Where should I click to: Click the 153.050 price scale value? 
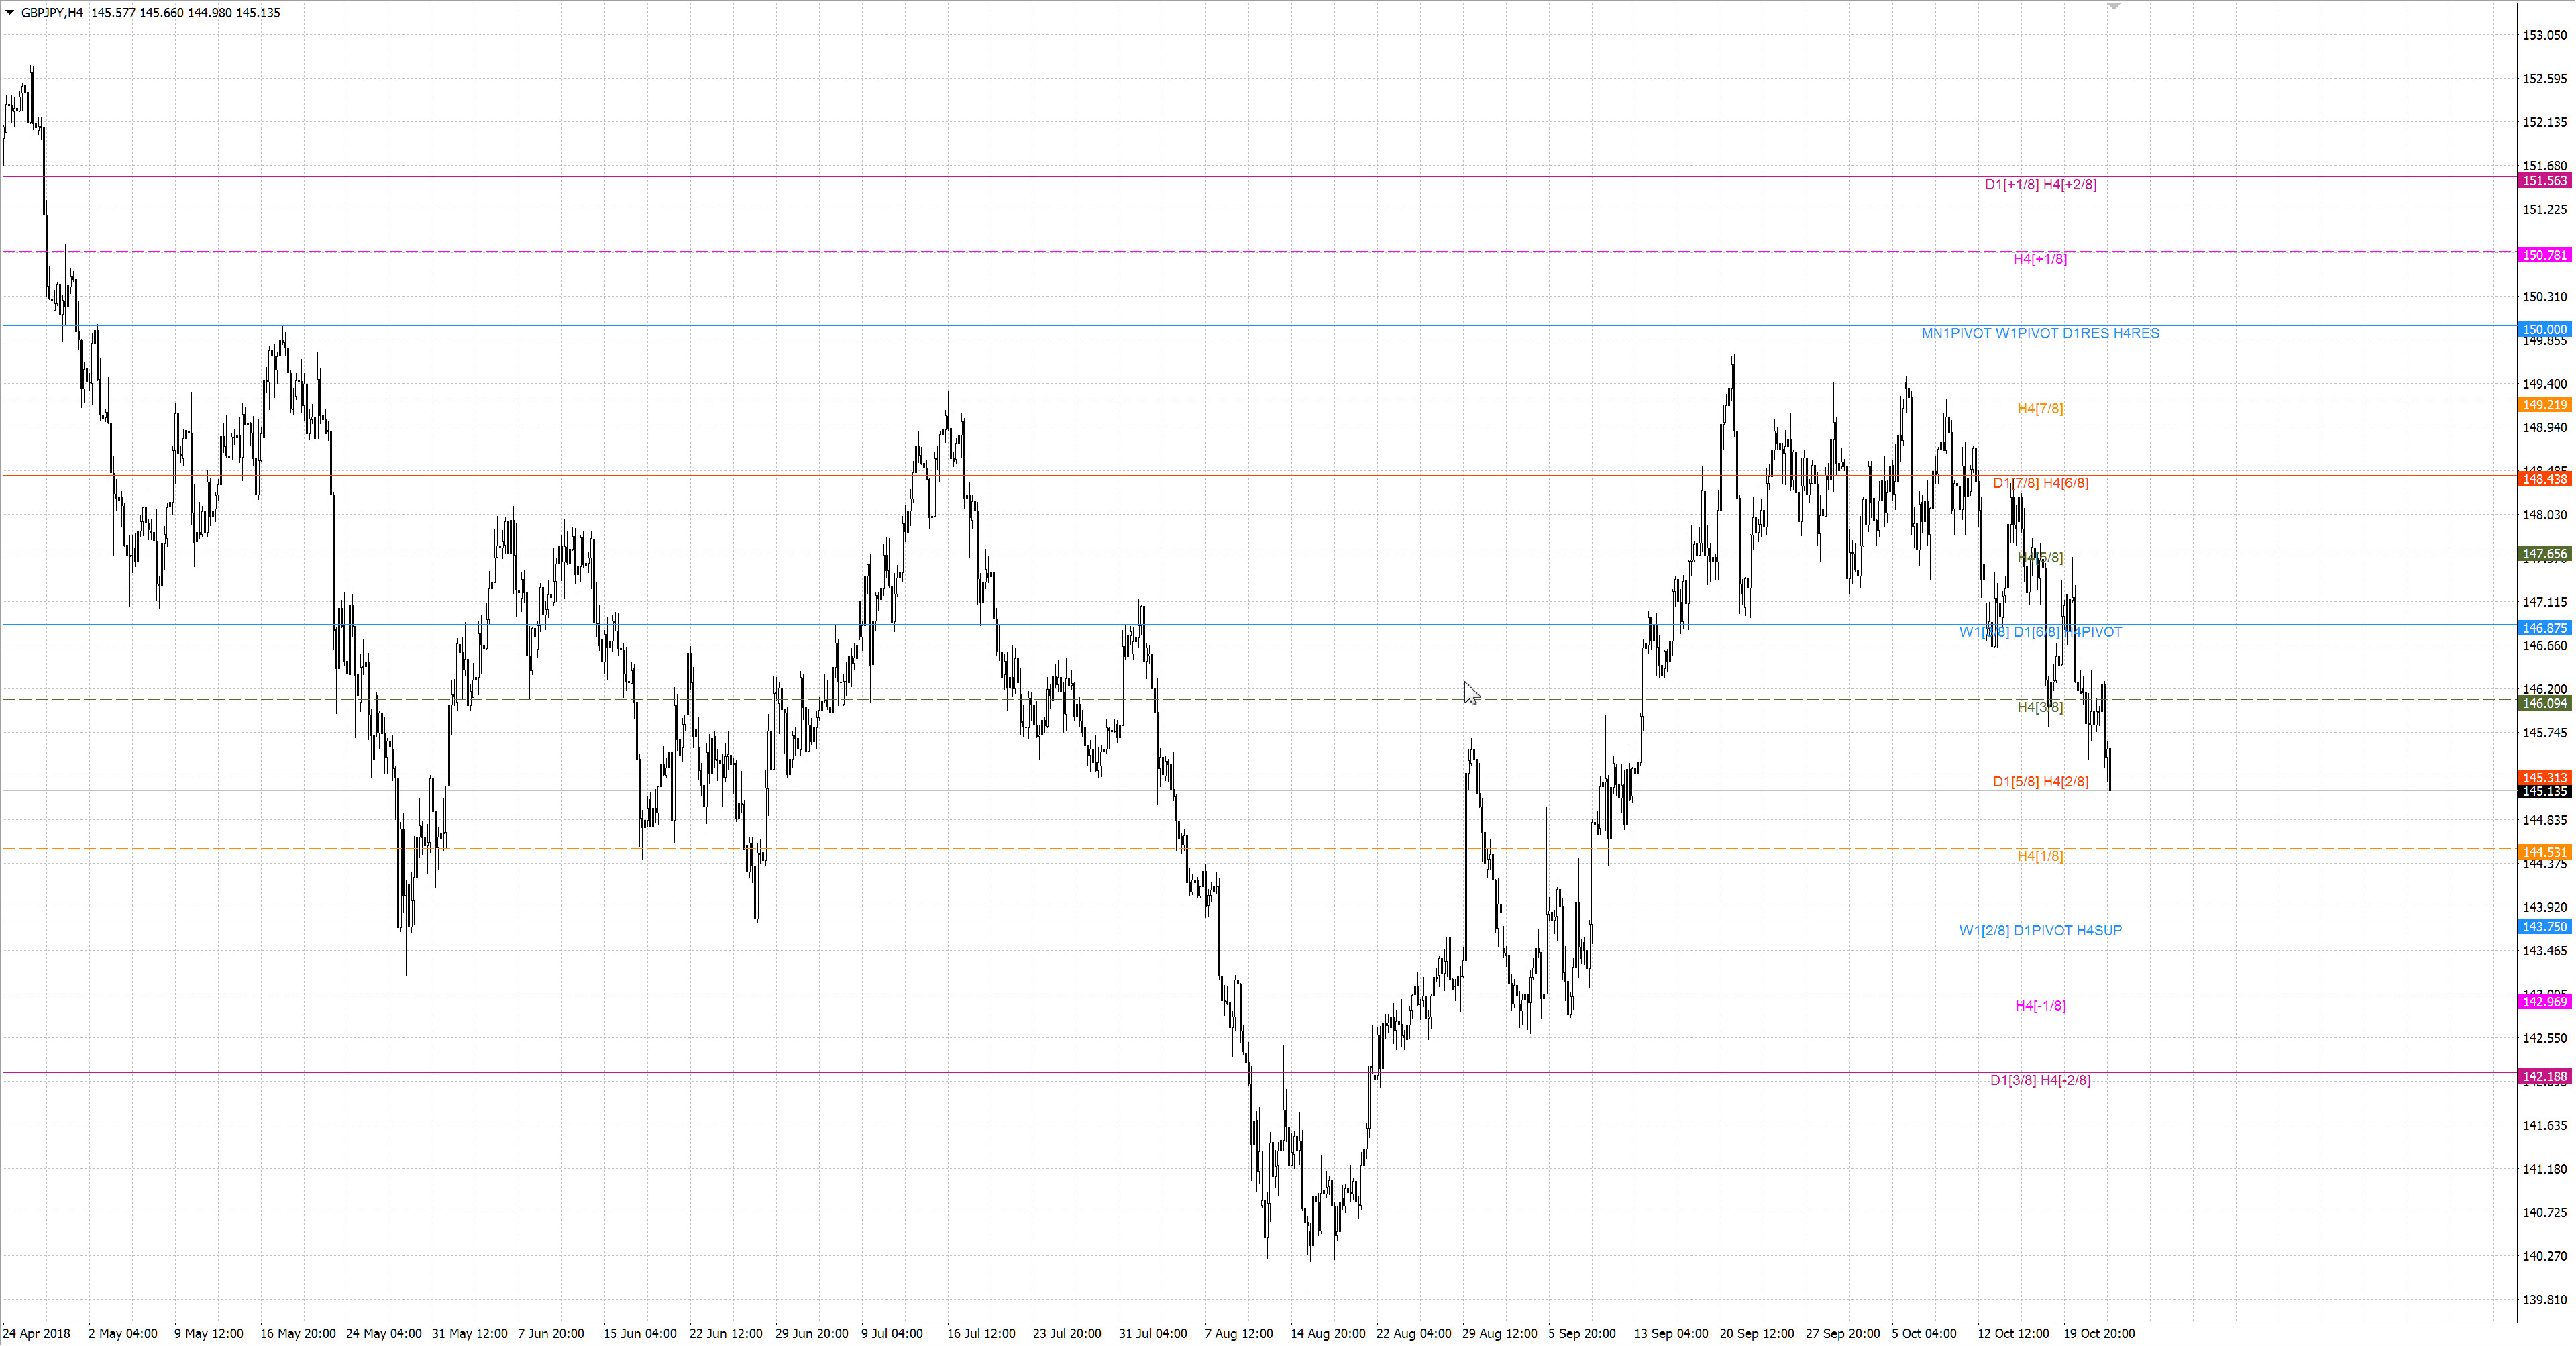(x=2544, y=35)
